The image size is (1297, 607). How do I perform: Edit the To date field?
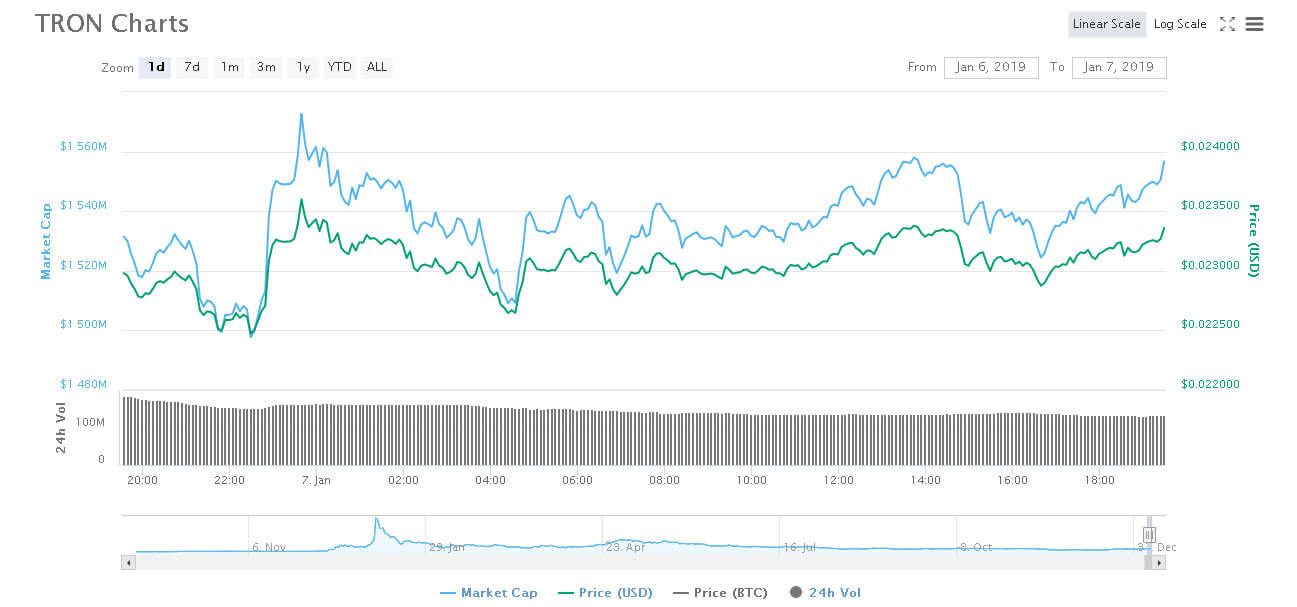1119,67
